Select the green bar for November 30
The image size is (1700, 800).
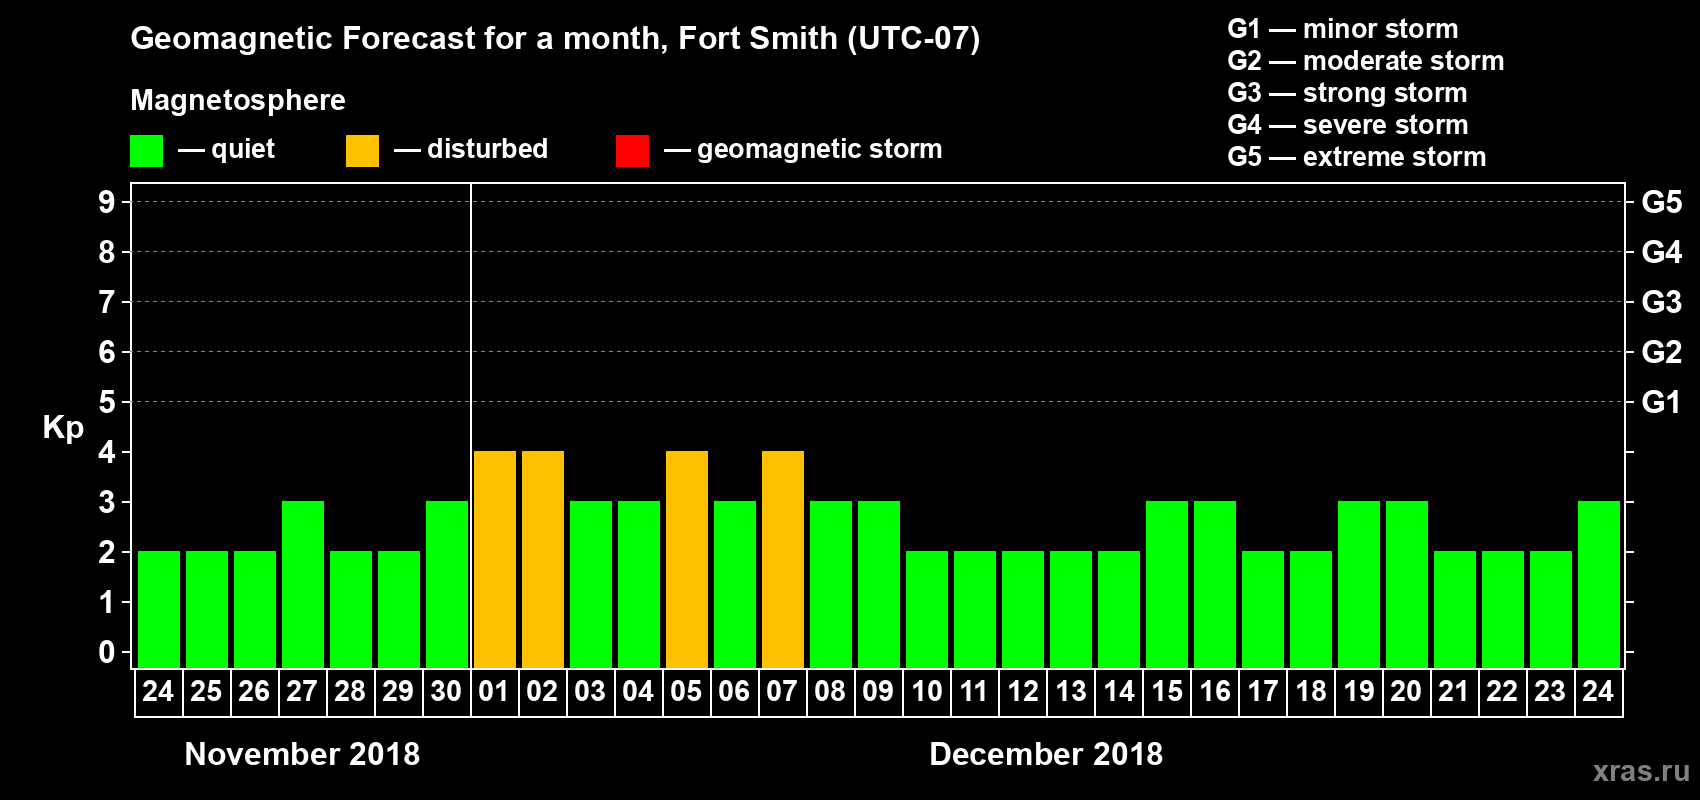pyautogui.click(x=447, y=585)
